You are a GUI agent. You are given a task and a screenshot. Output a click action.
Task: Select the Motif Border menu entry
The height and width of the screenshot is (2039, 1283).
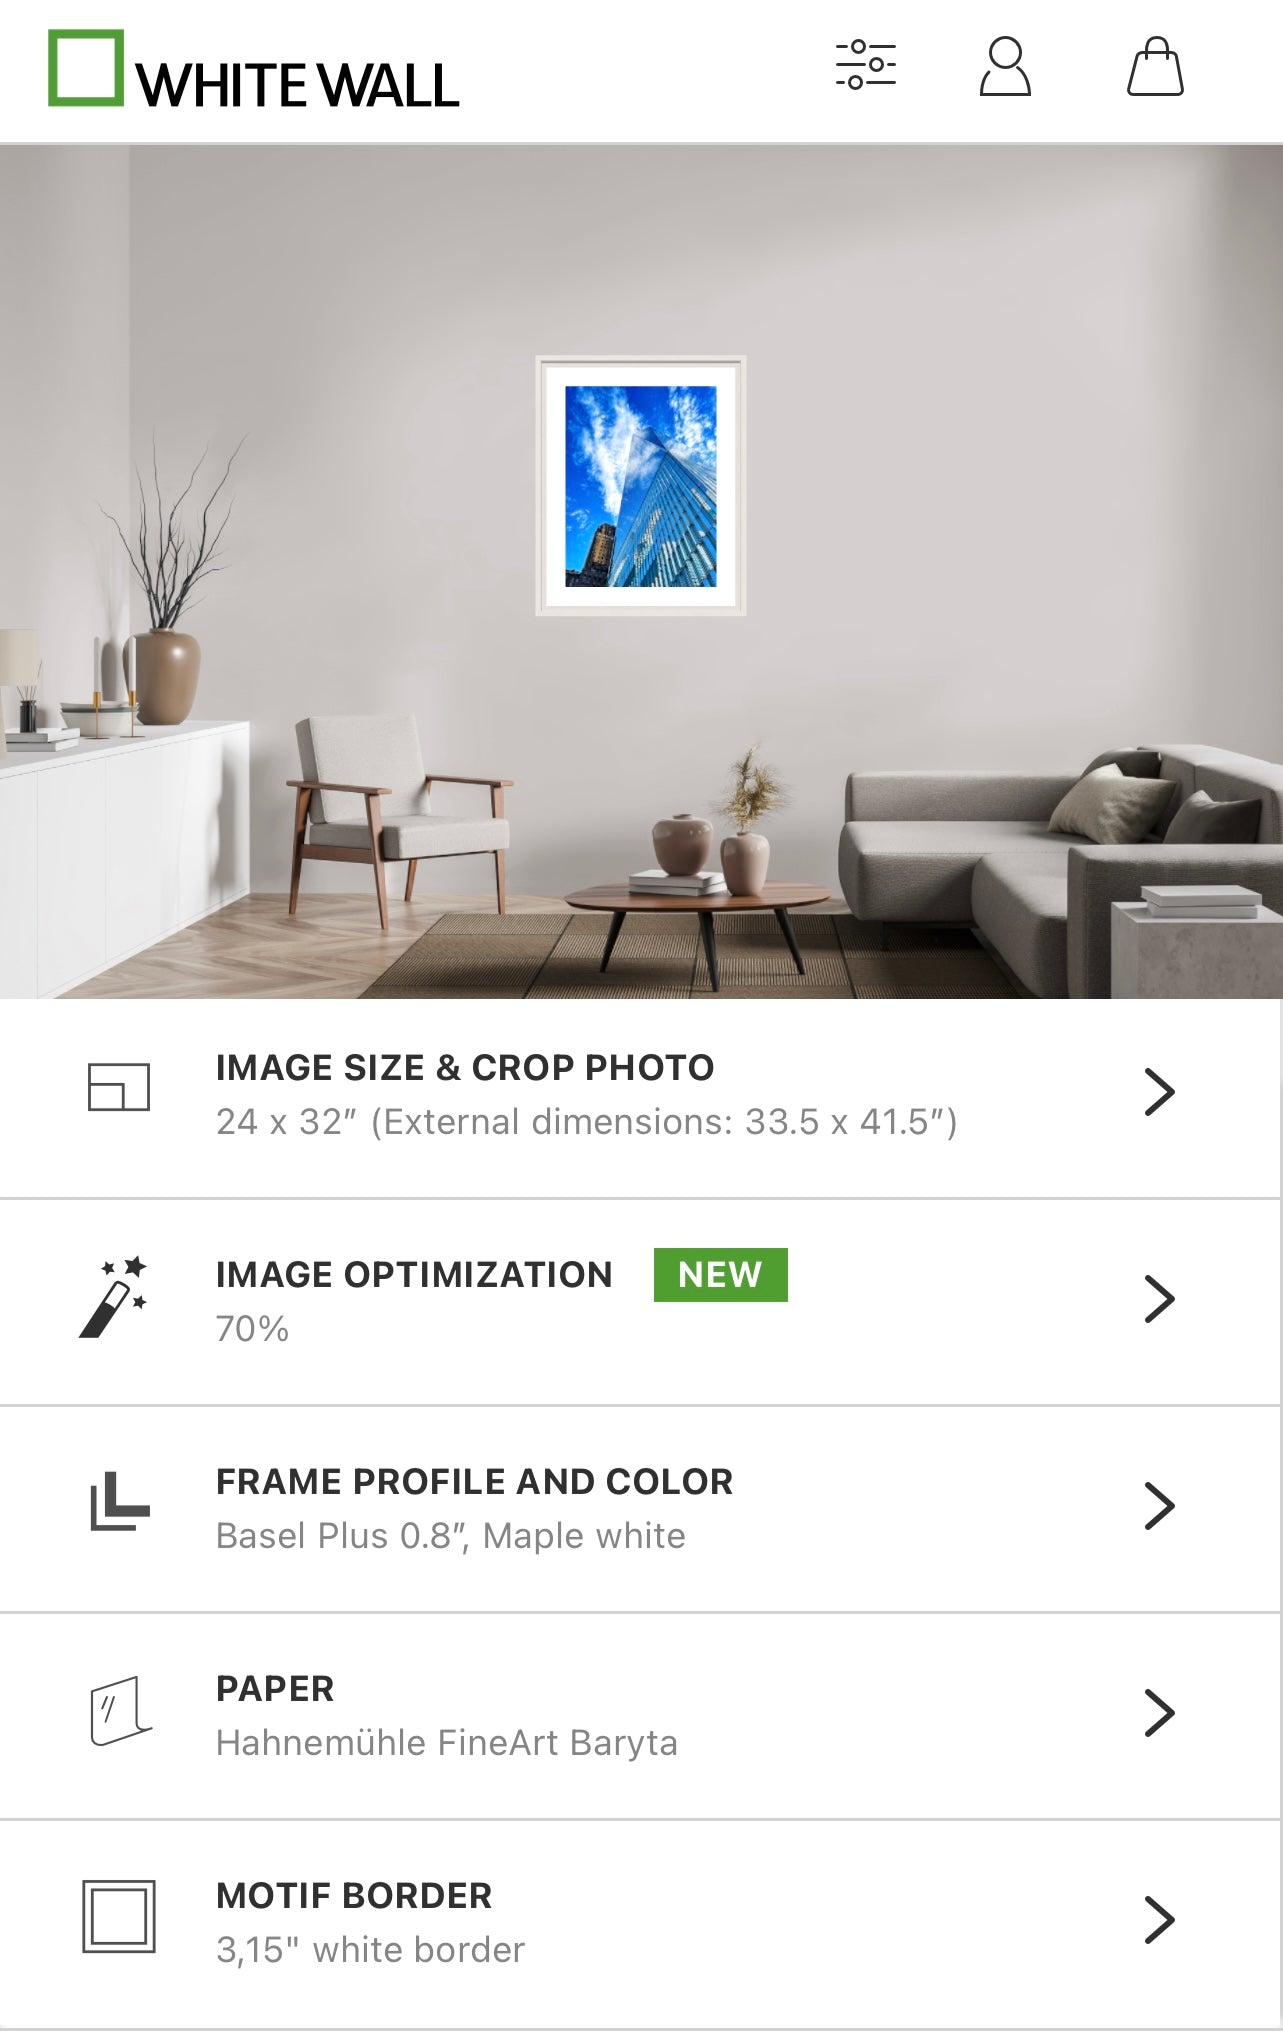(x=641, y=1924)
